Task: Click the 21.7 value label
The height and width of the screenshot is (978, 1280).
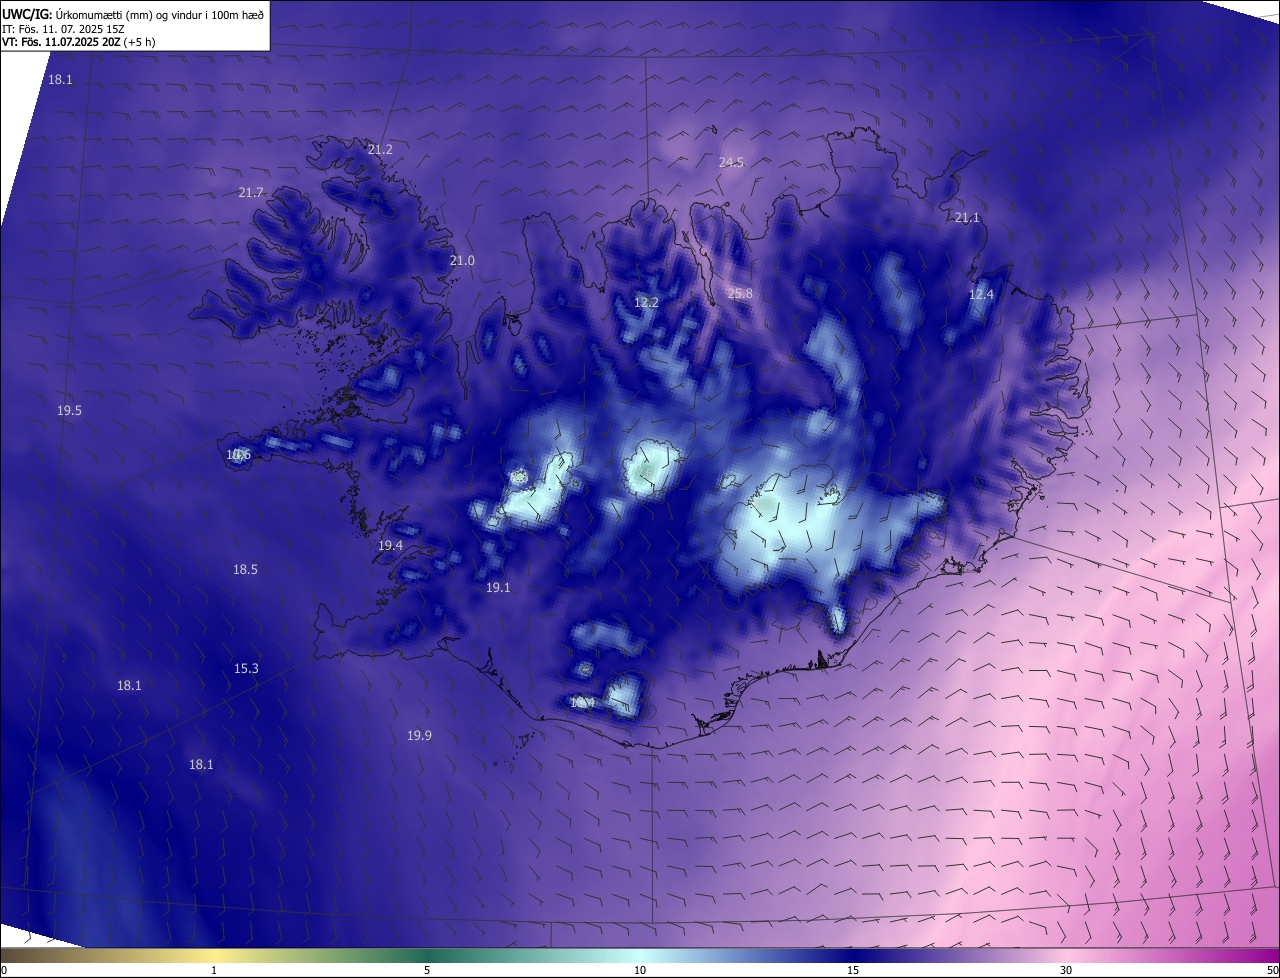Action: [251, 192]
